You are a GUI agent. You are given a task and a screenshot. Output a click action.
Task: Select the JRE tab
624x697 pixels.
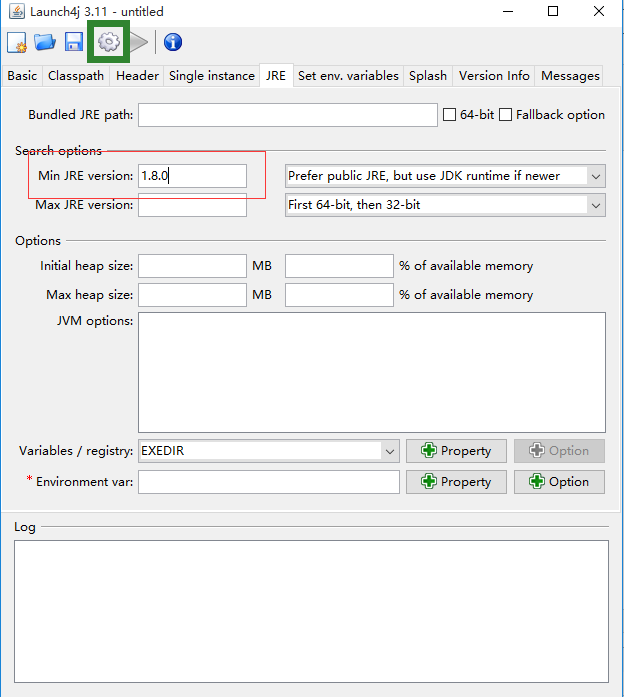coord(276,76)
